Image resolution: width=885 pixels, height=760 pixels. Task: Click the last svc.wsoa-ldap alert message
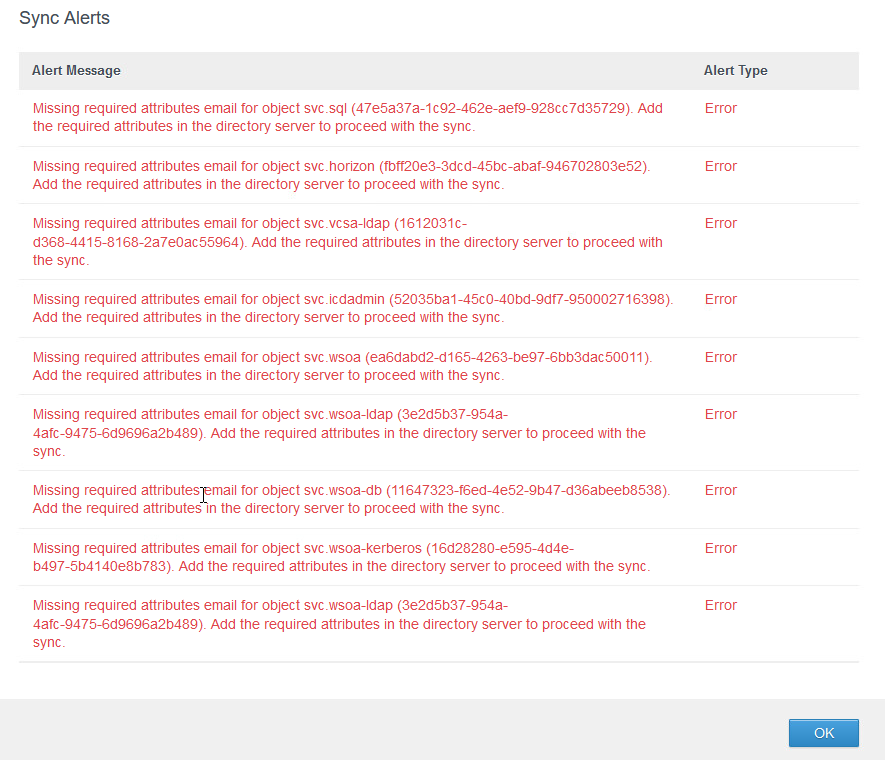pos(339,624)
